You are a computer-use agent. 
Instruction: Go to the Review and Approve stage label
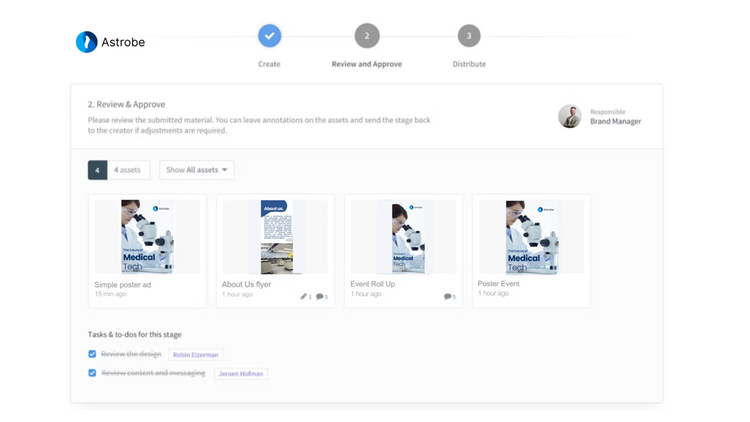[367, 64]
